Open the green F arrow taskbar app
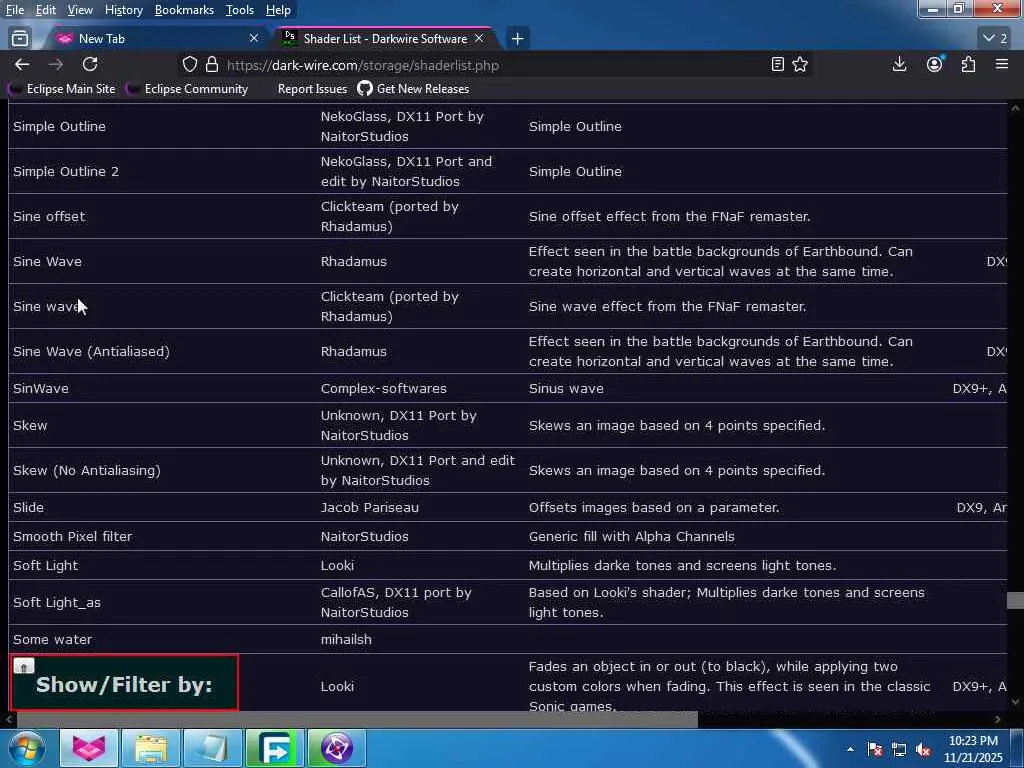This screenshot has width=1024, height=768. 275,748
